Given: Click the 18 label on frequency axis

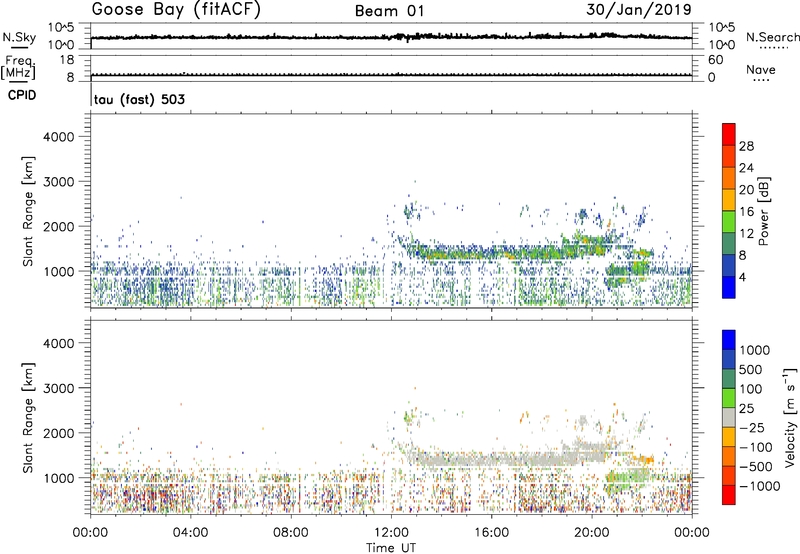Looking at the screenshot, I should [67, 60].
